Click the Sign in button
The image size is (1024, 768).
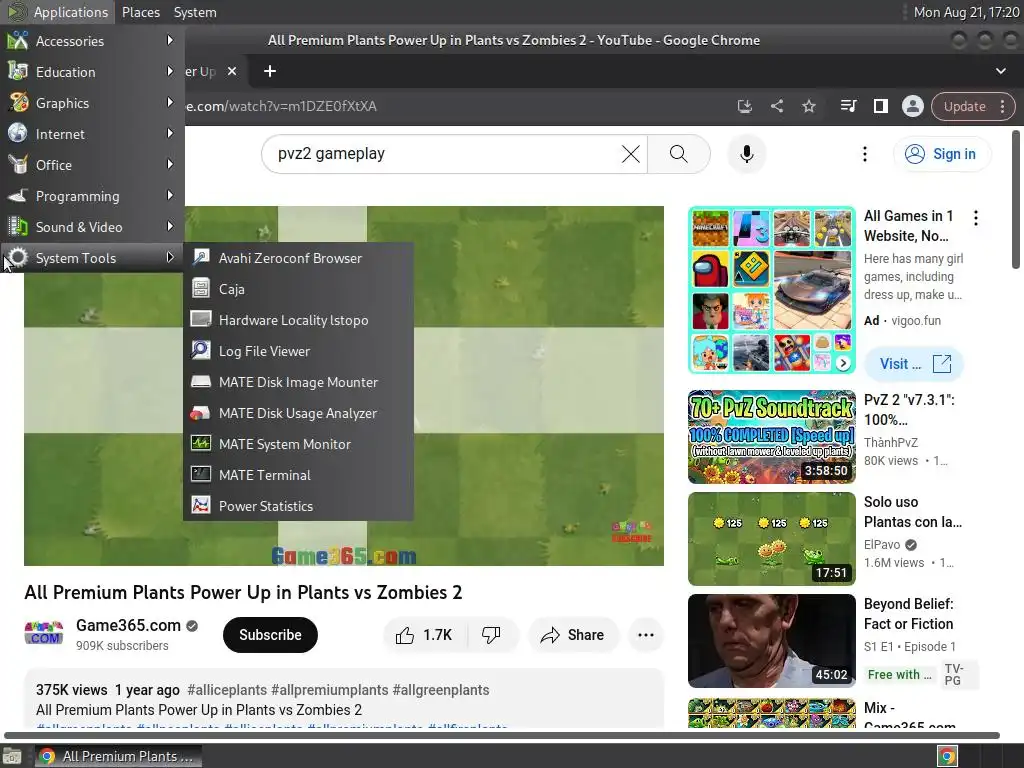coord(941,154)
